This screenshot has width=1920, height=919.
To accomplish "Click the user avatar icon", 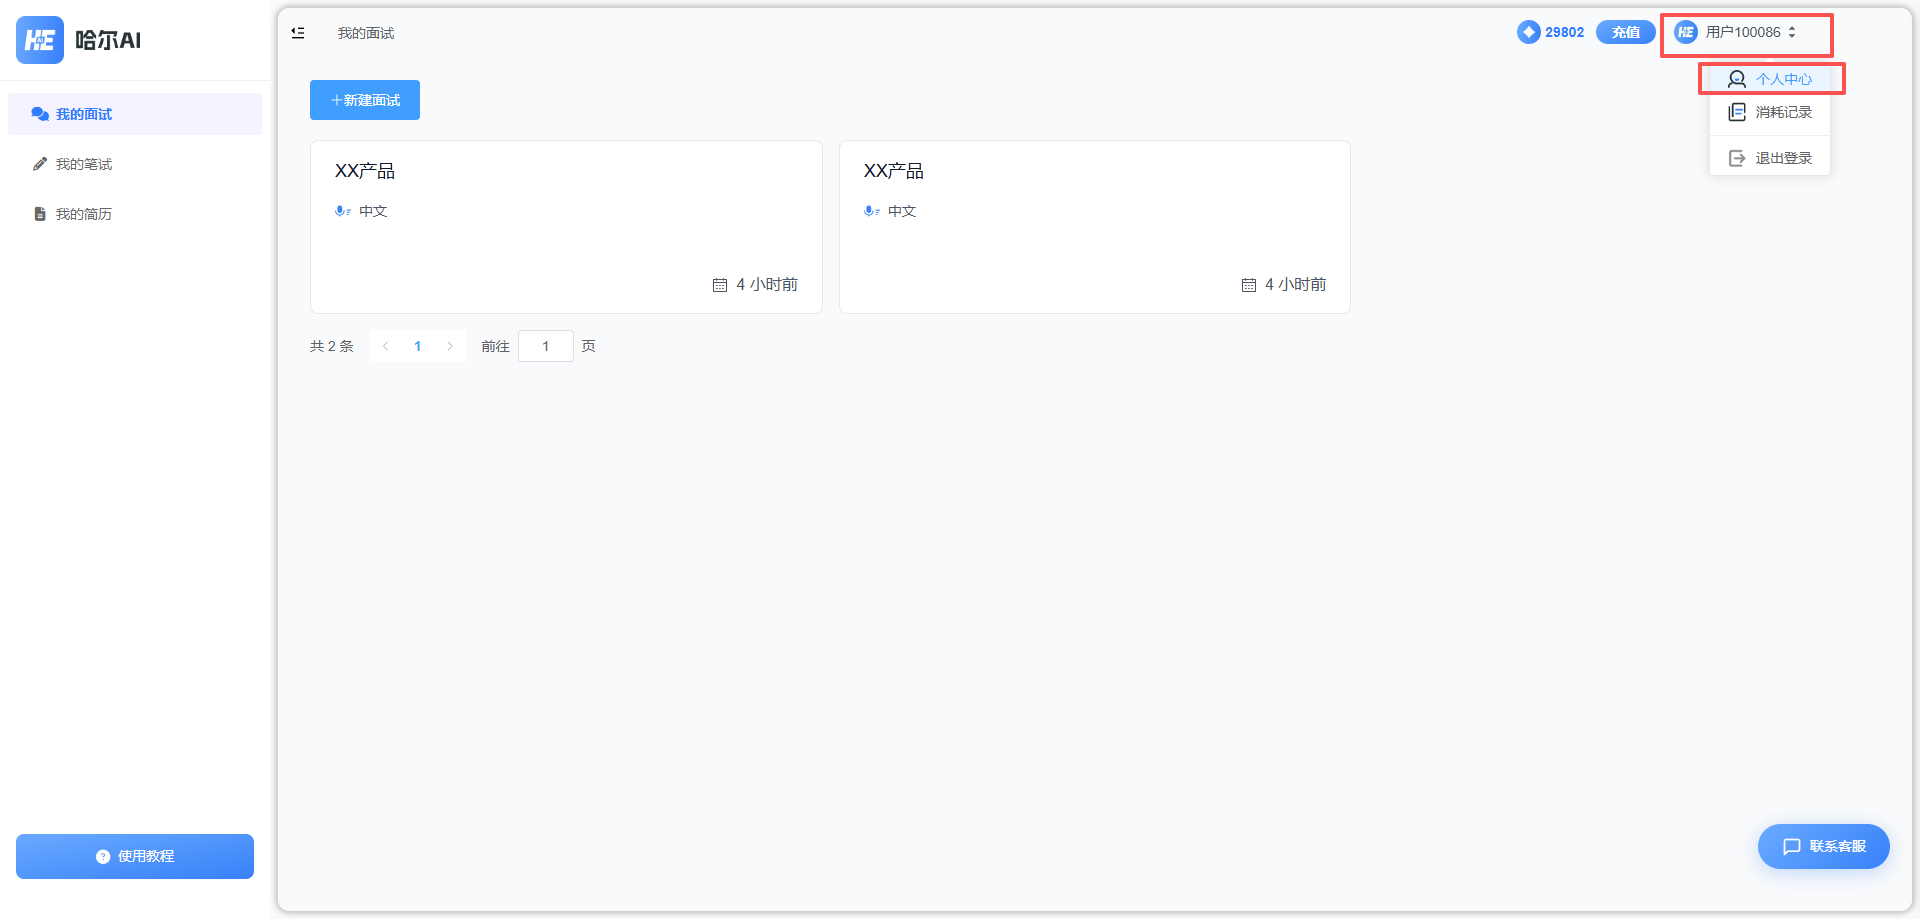I will pos(1686,32).
